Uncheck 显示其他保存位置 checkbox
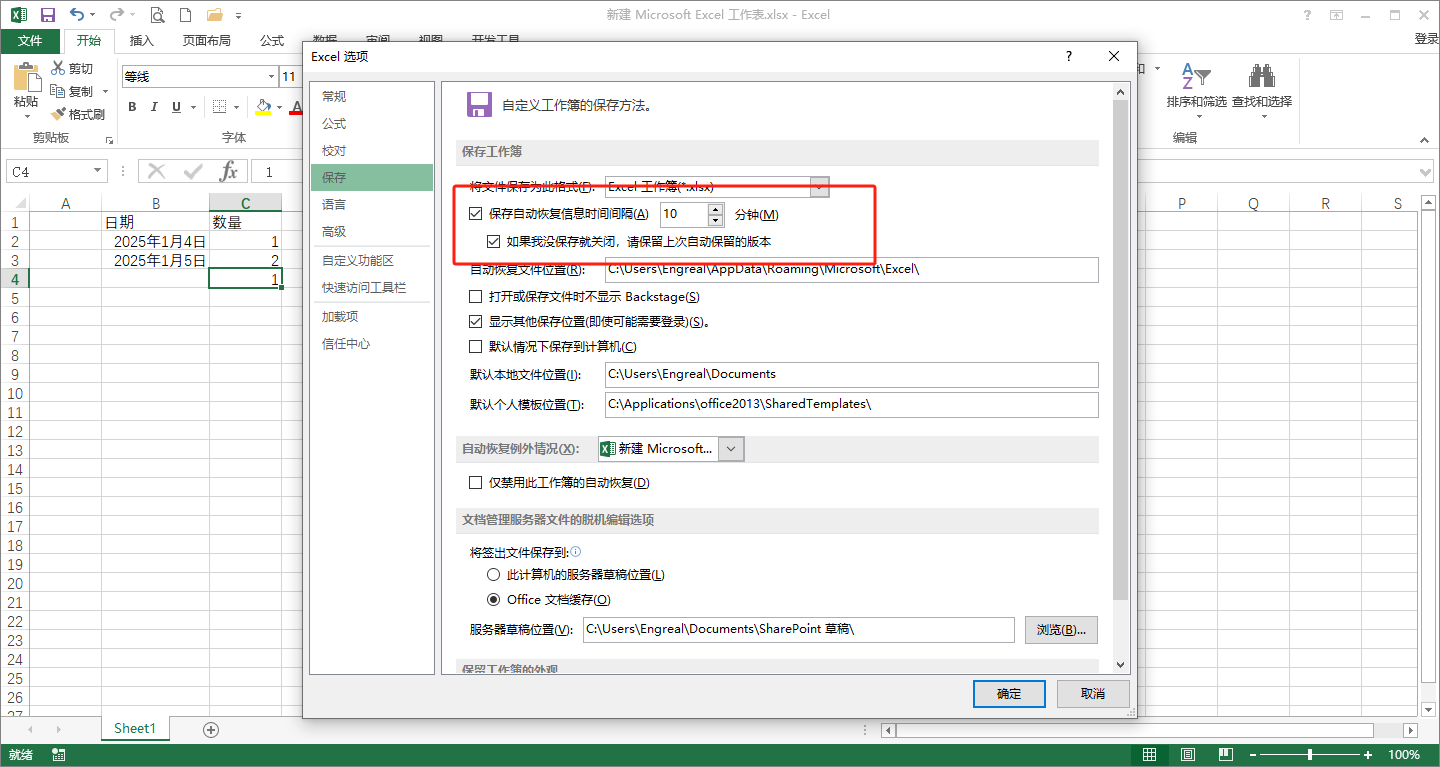 pyautogui.click(x=476, y=322)
